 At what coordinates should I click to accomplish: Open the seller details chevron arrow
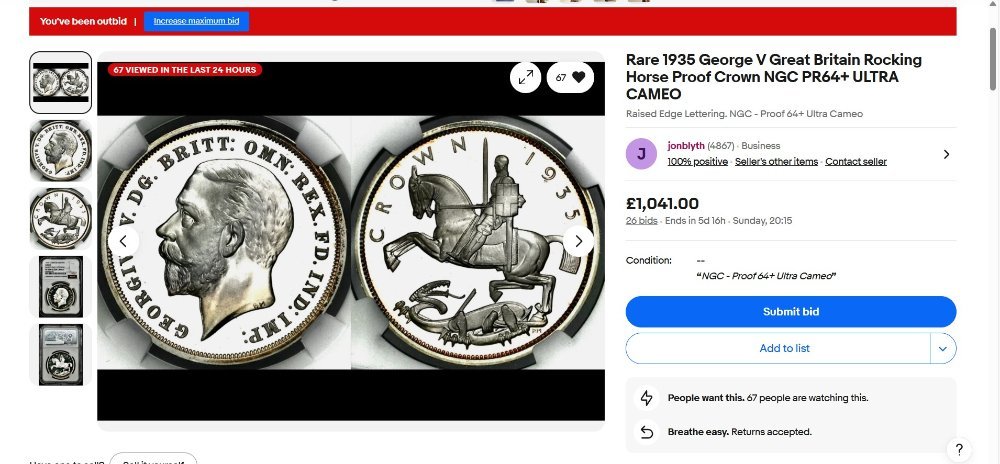pos(946,154)
